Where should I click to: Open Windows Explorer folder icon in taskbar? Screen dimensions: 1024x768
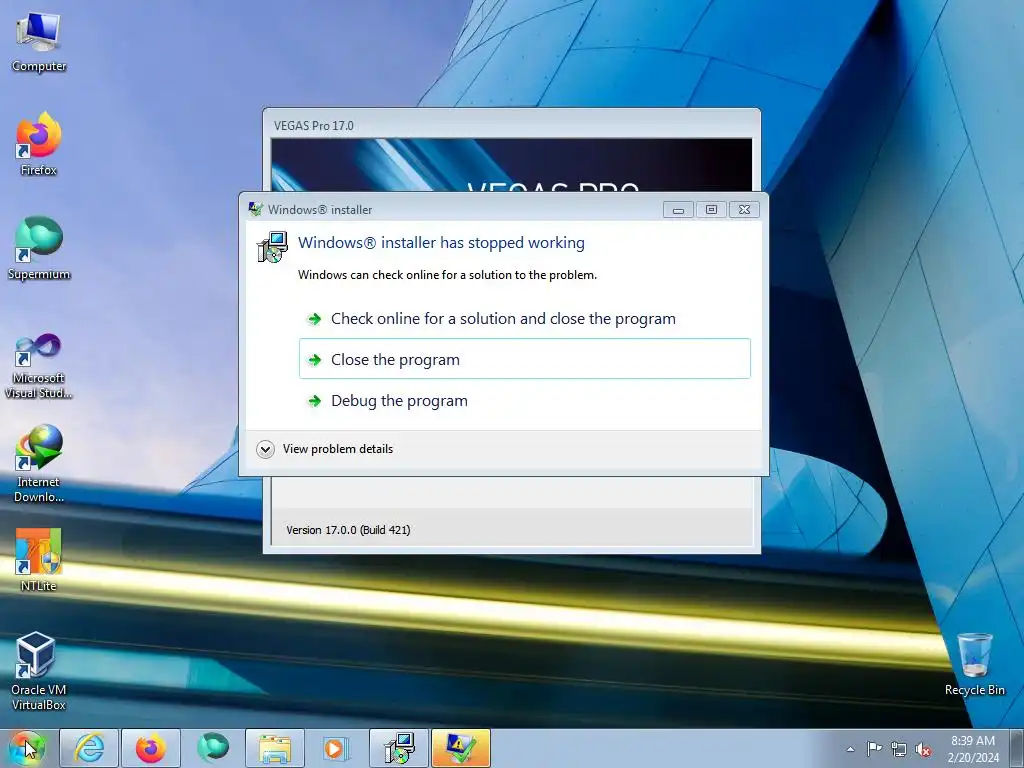tap(275, 748)
